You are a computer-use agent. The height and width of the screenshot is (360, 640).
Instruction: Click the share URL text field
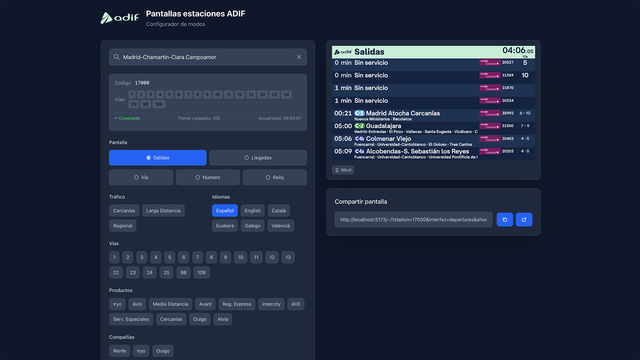(x=413, y=220)
